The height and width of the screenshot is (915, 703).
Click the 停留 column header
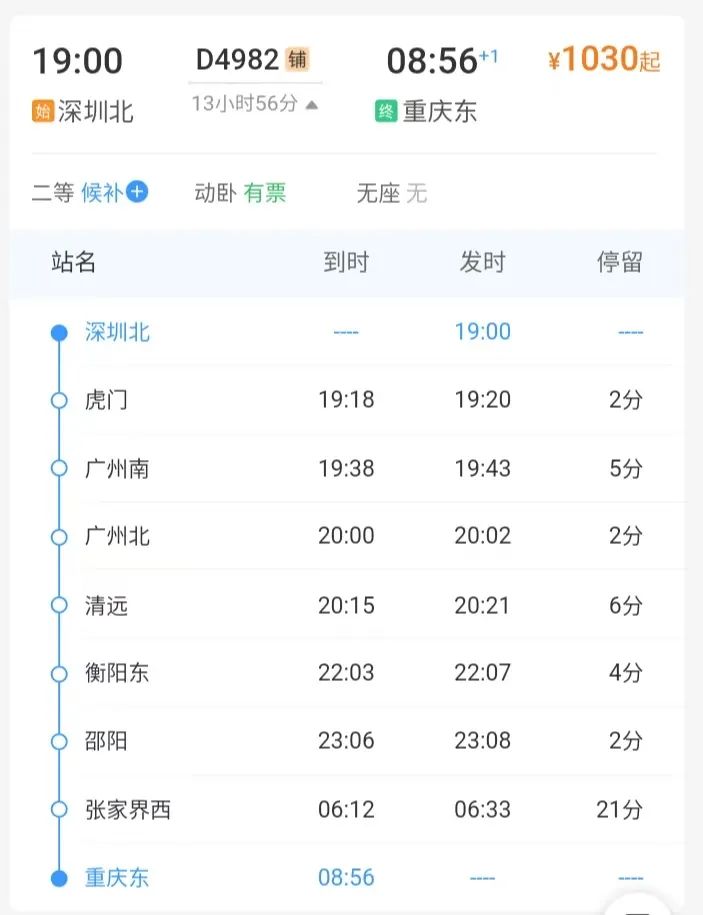(620, 261)
